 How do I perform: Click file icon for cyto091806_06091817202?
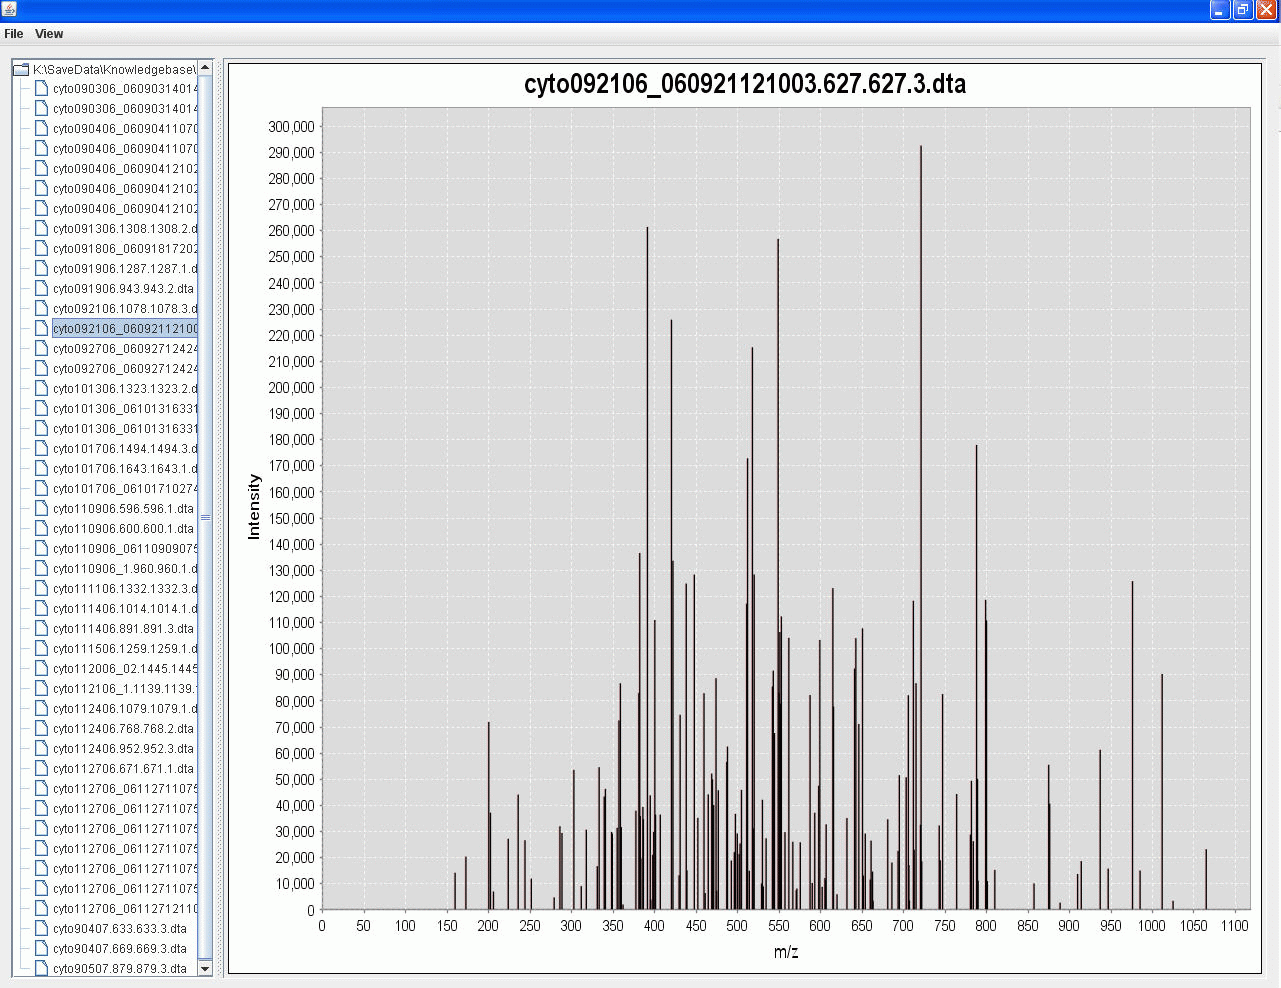[x=41, y=248]
